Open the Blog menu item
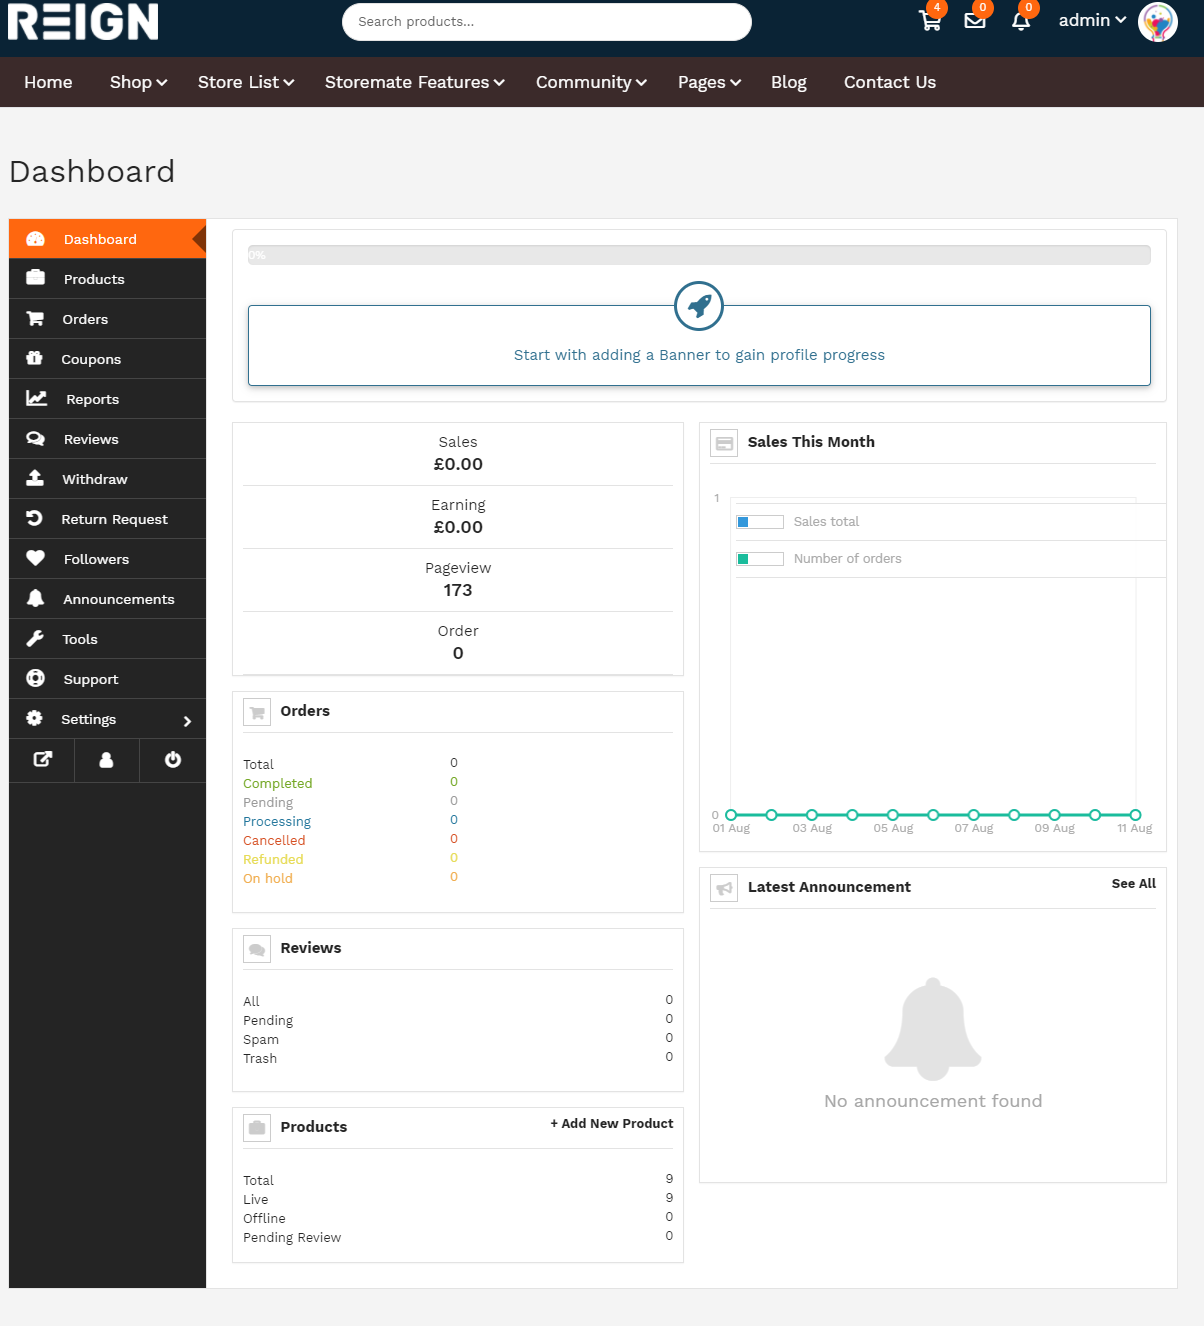 click(x=789, y=82)
